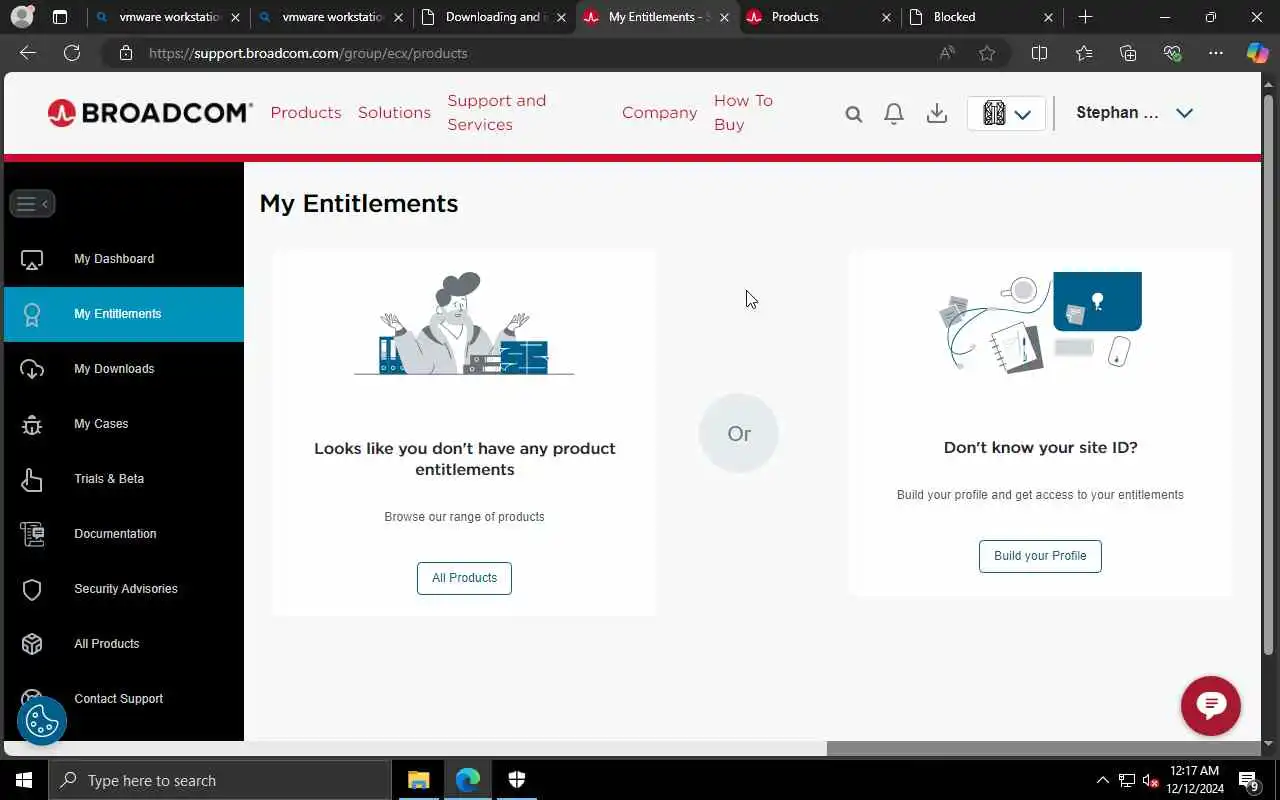Click the My Downloads cloud icon
The height and width of the screenshot is (800, 1280).
[32, 370]
